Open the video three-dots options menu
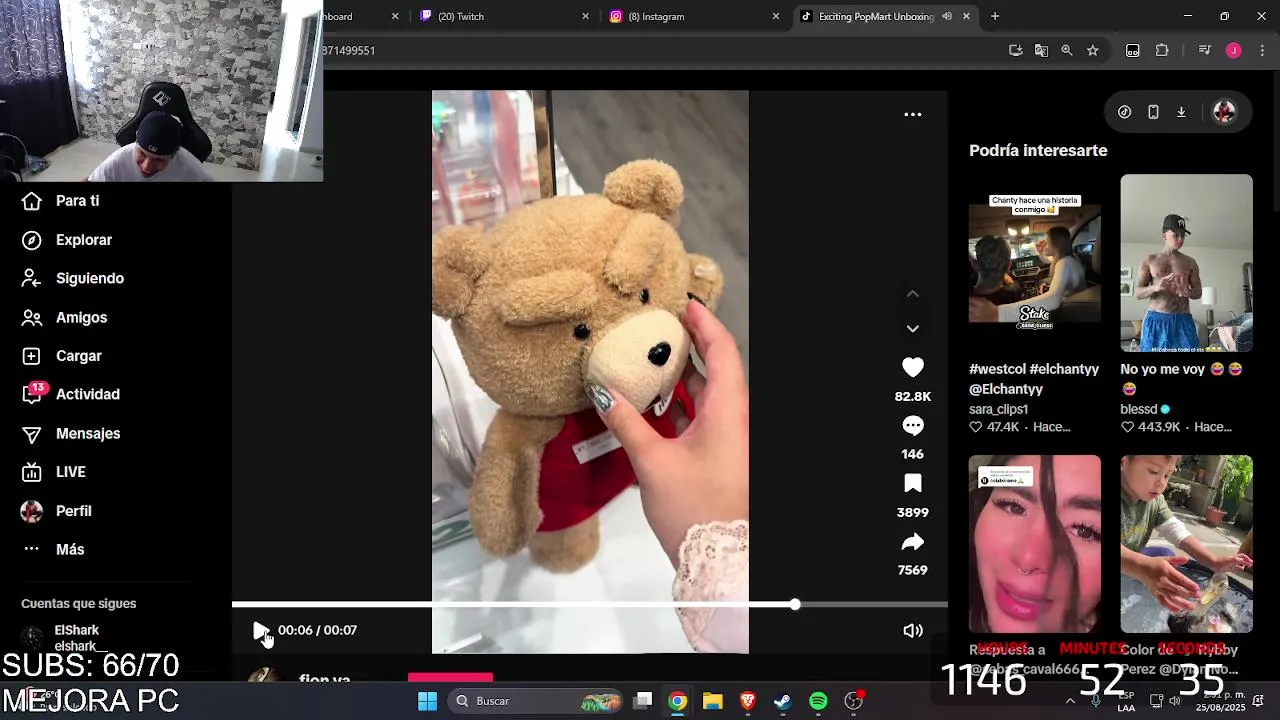The image size is (1280, 720). pos(913,115)
